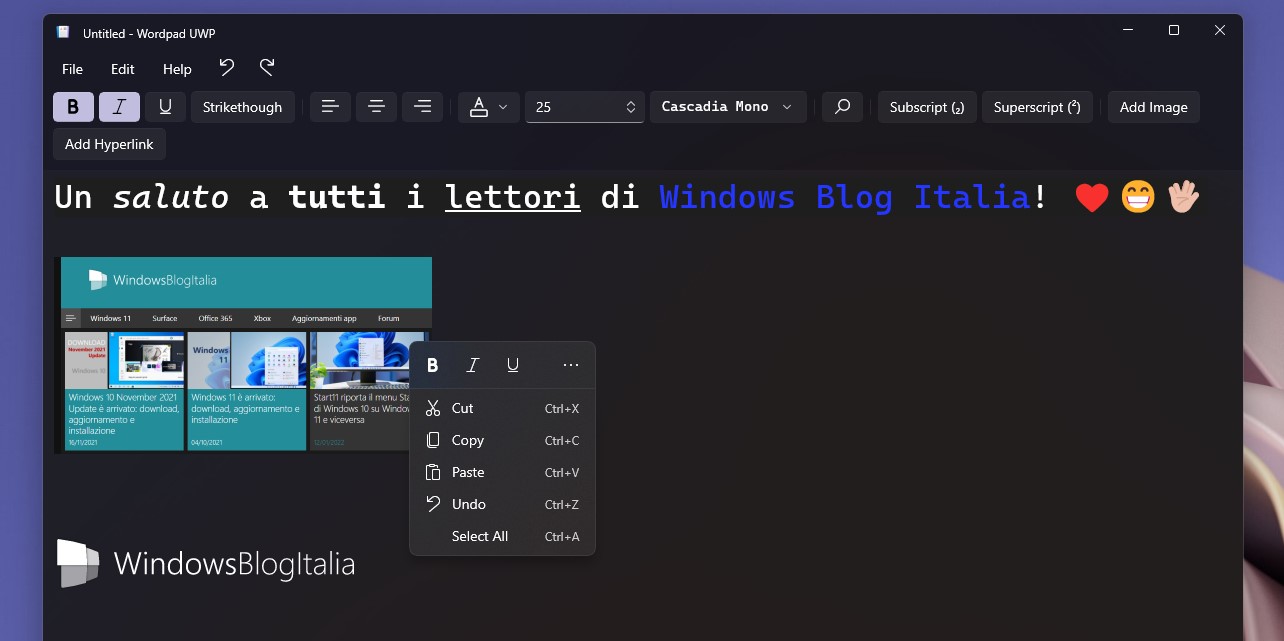Toggle Italic in the main toolbar
The image size is (1284, 641).
pos(119,107)
